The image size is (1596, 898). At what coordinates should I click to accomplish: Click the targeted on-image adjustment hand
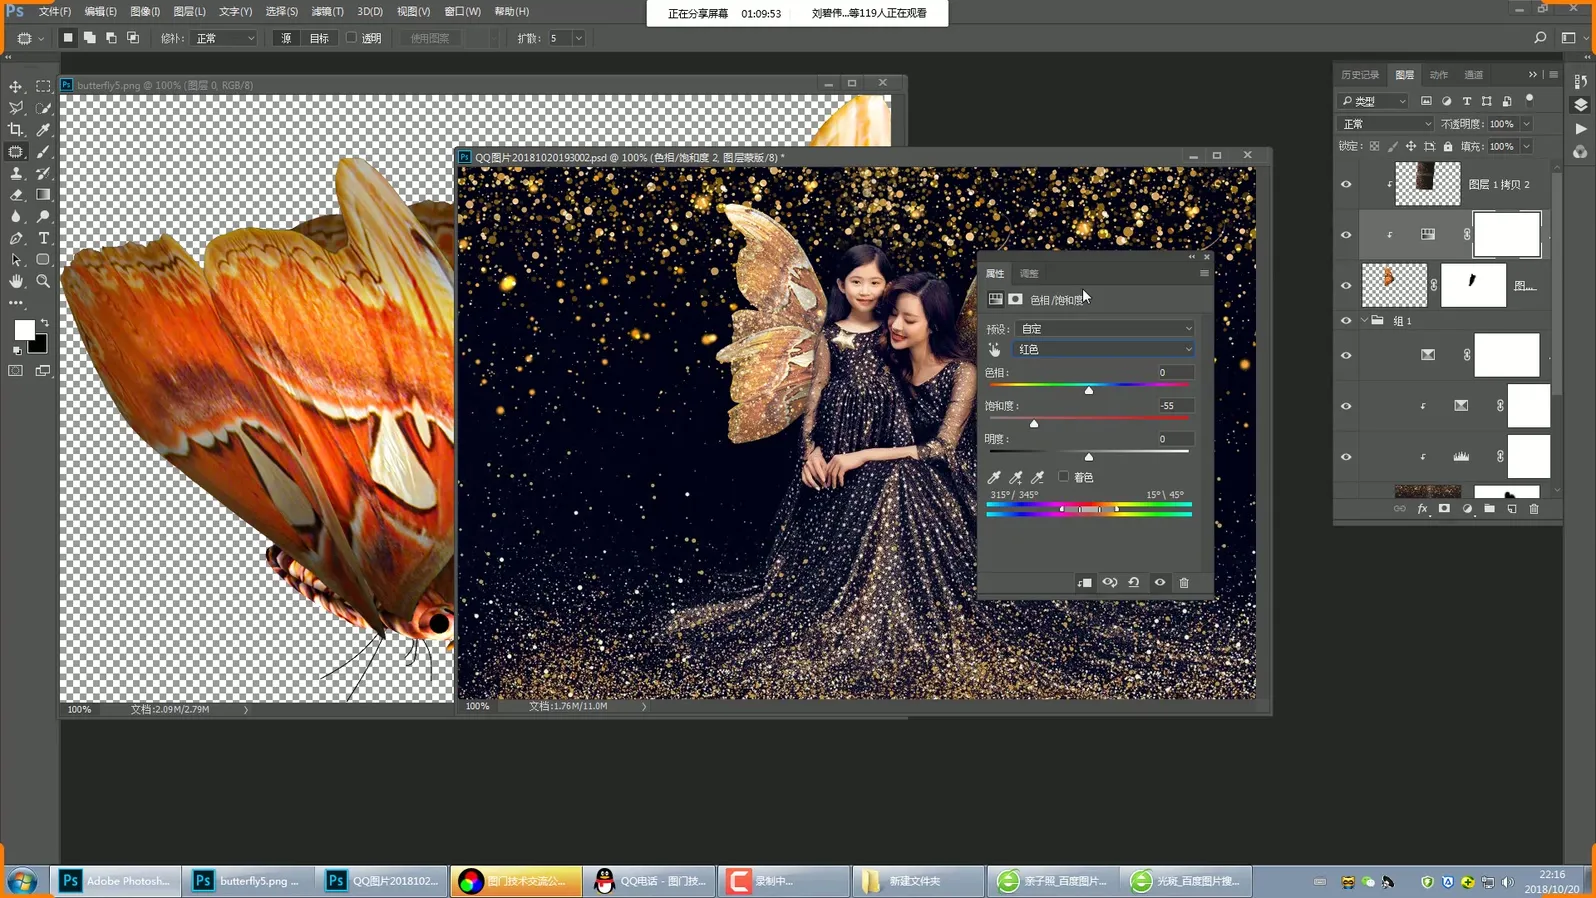[x=994, y=349]
